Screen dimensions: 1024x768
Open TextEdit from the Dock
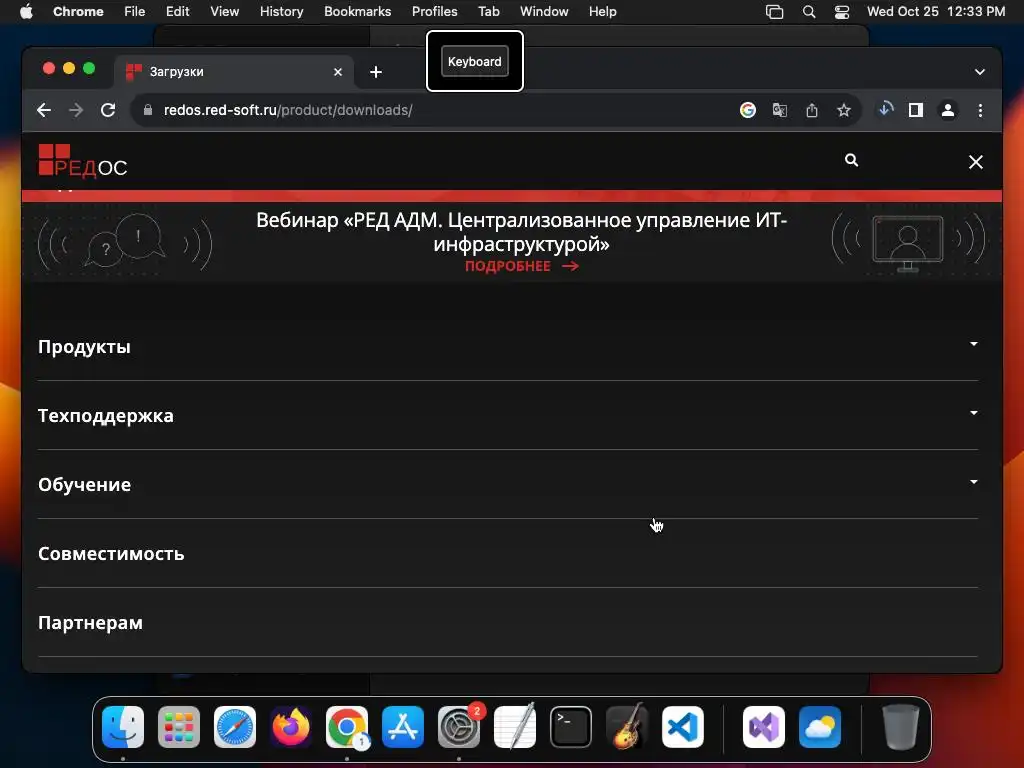click(x=515, y=727)
